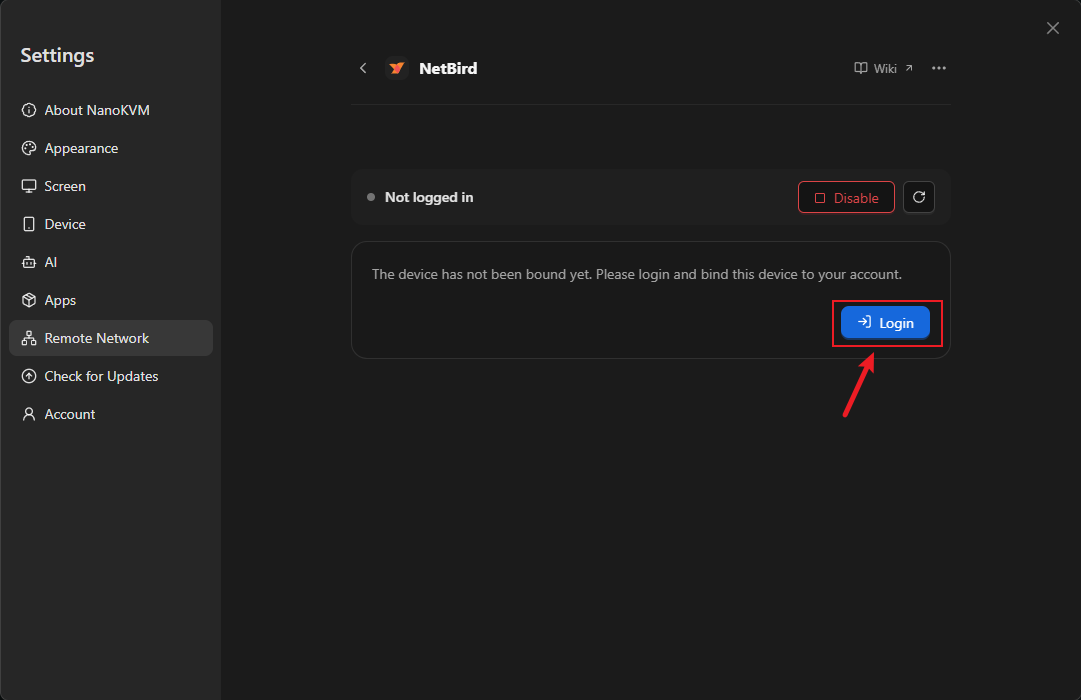Open the Wiki link
The image size is (1081, 700).
(884, 68)
